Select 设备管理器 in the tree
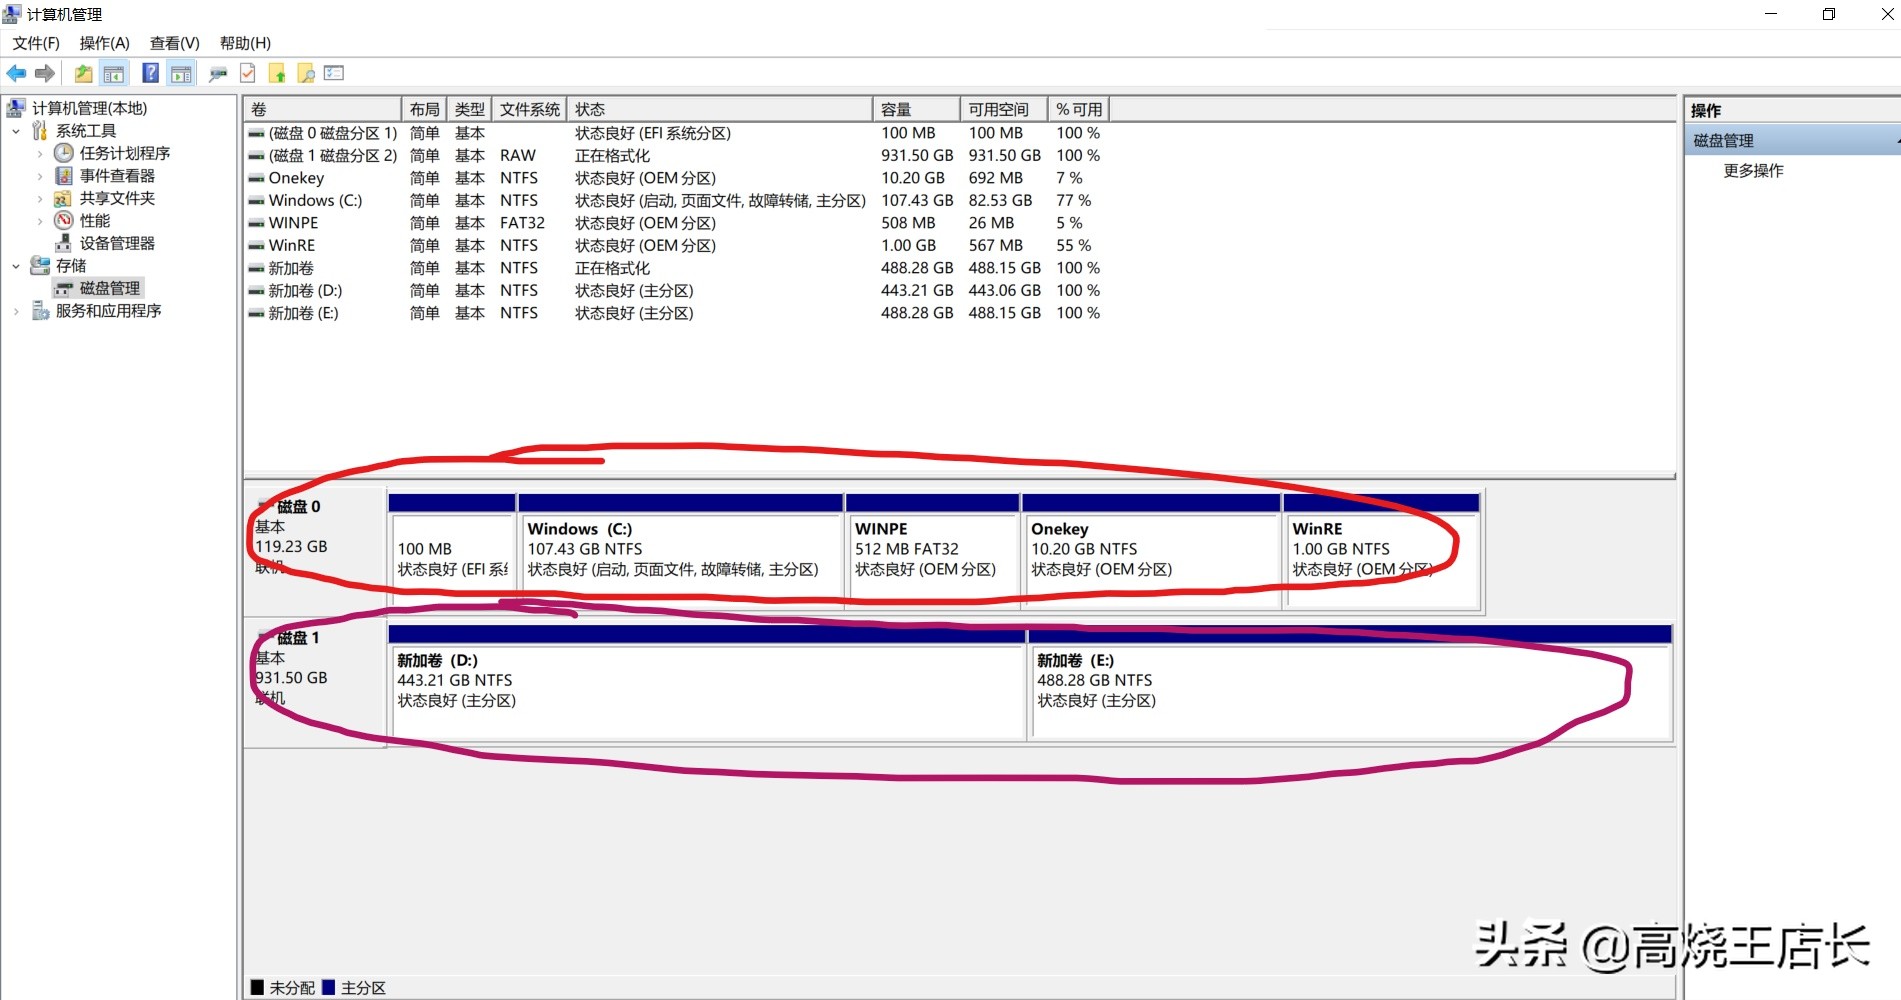Screen dimensions: 1901x1000 (117, 243)
